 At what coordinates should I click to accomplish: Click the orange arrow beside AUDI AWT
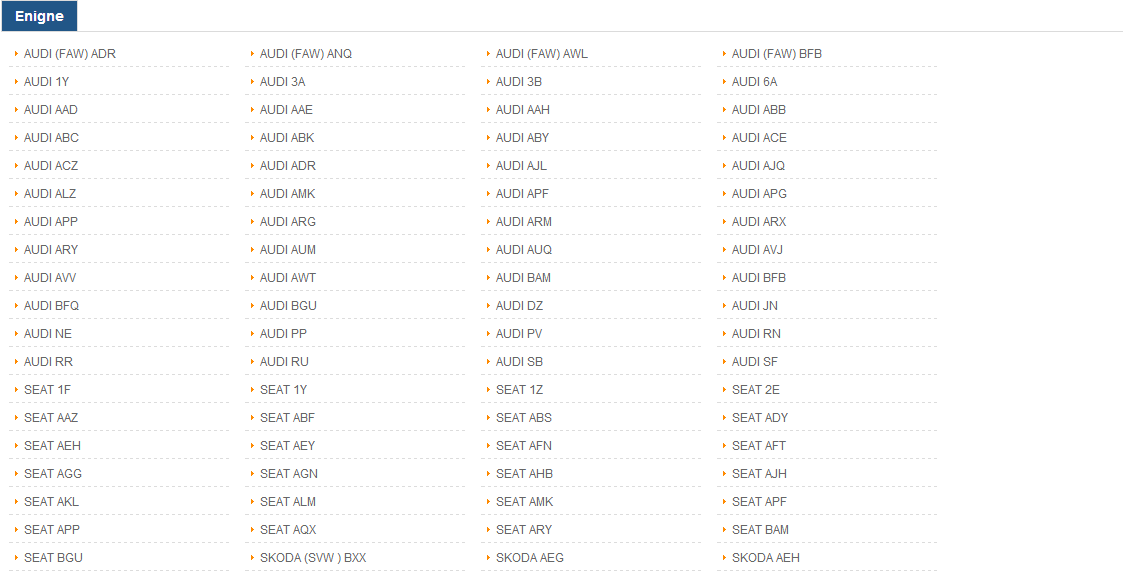tap(252, 277)
